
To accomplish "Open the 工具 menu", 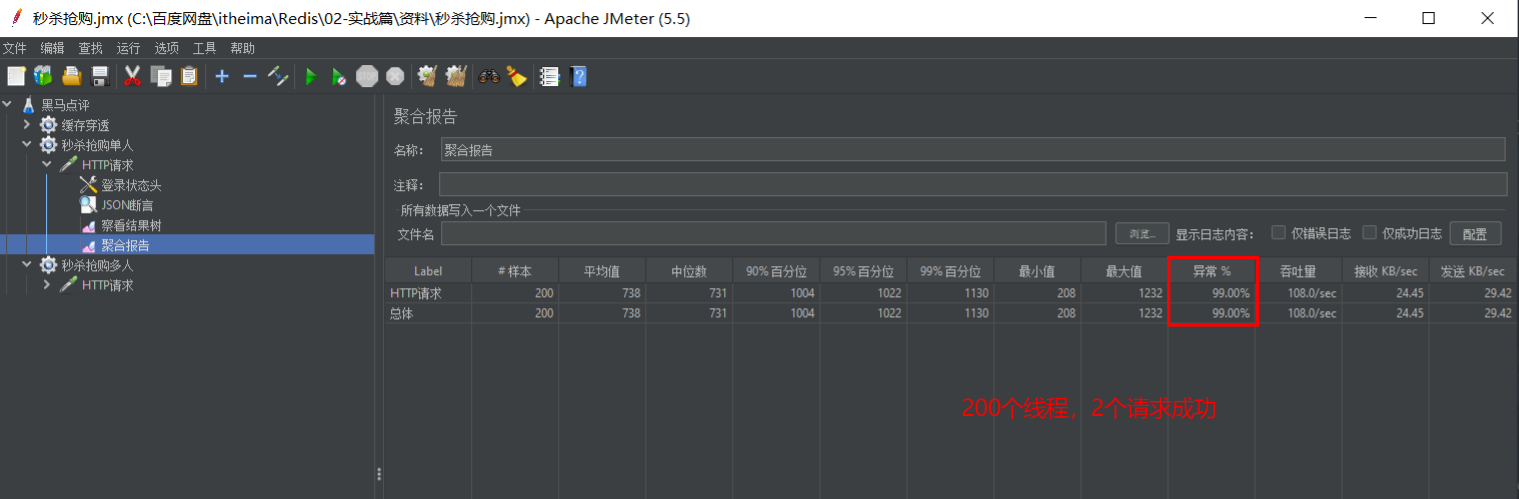I will (x=205, y=48).
